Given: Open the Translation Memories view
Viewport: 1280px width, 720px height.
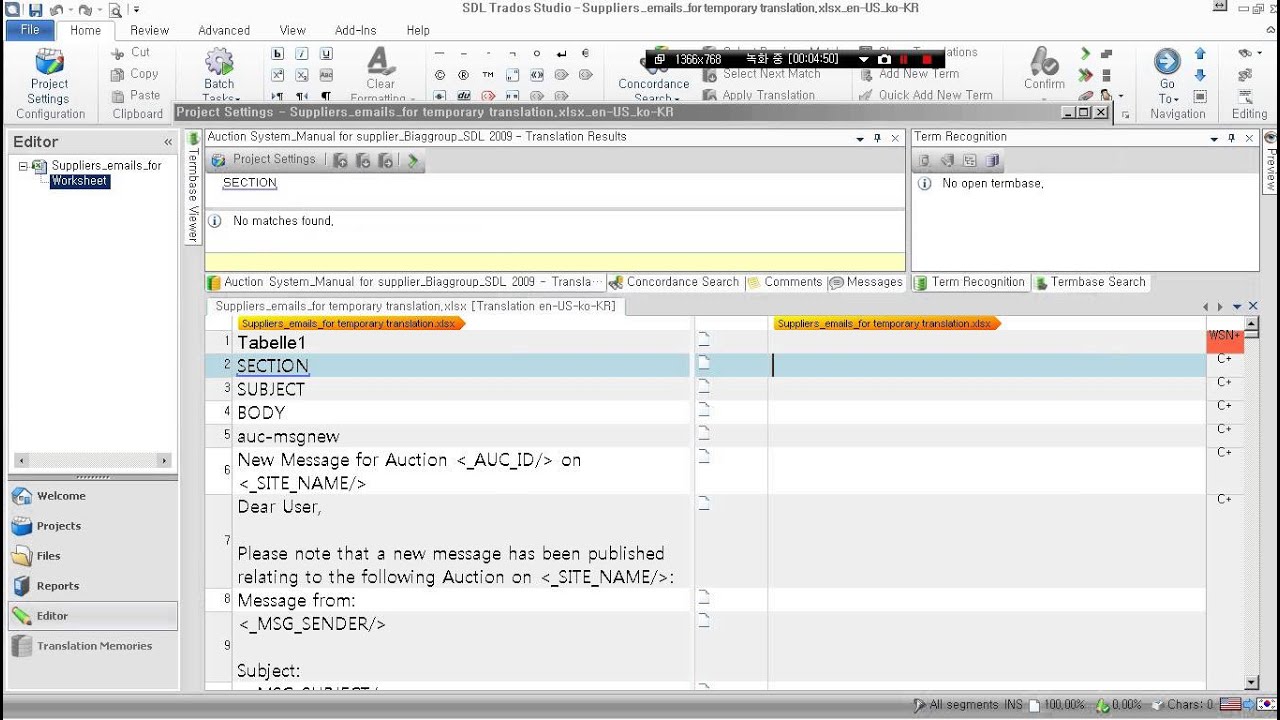Looking at the screenshot, I should [93, 646].
